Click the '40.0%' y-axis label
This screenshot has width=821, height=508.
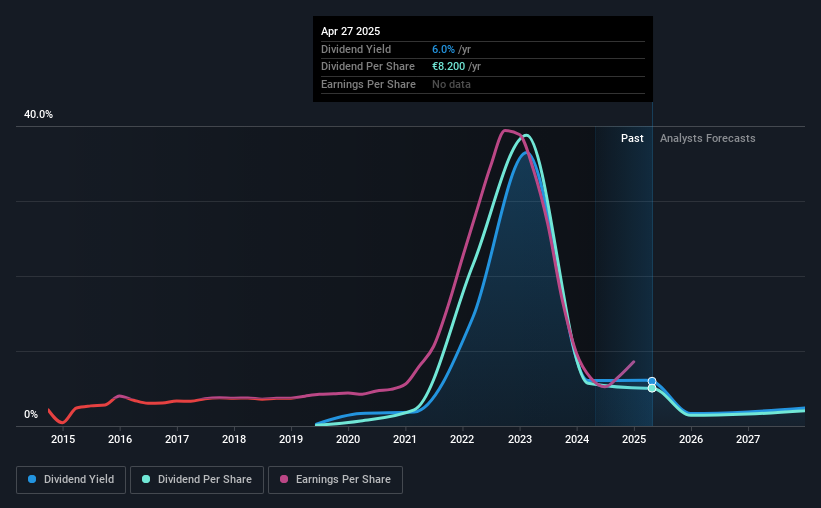[38, 115]
